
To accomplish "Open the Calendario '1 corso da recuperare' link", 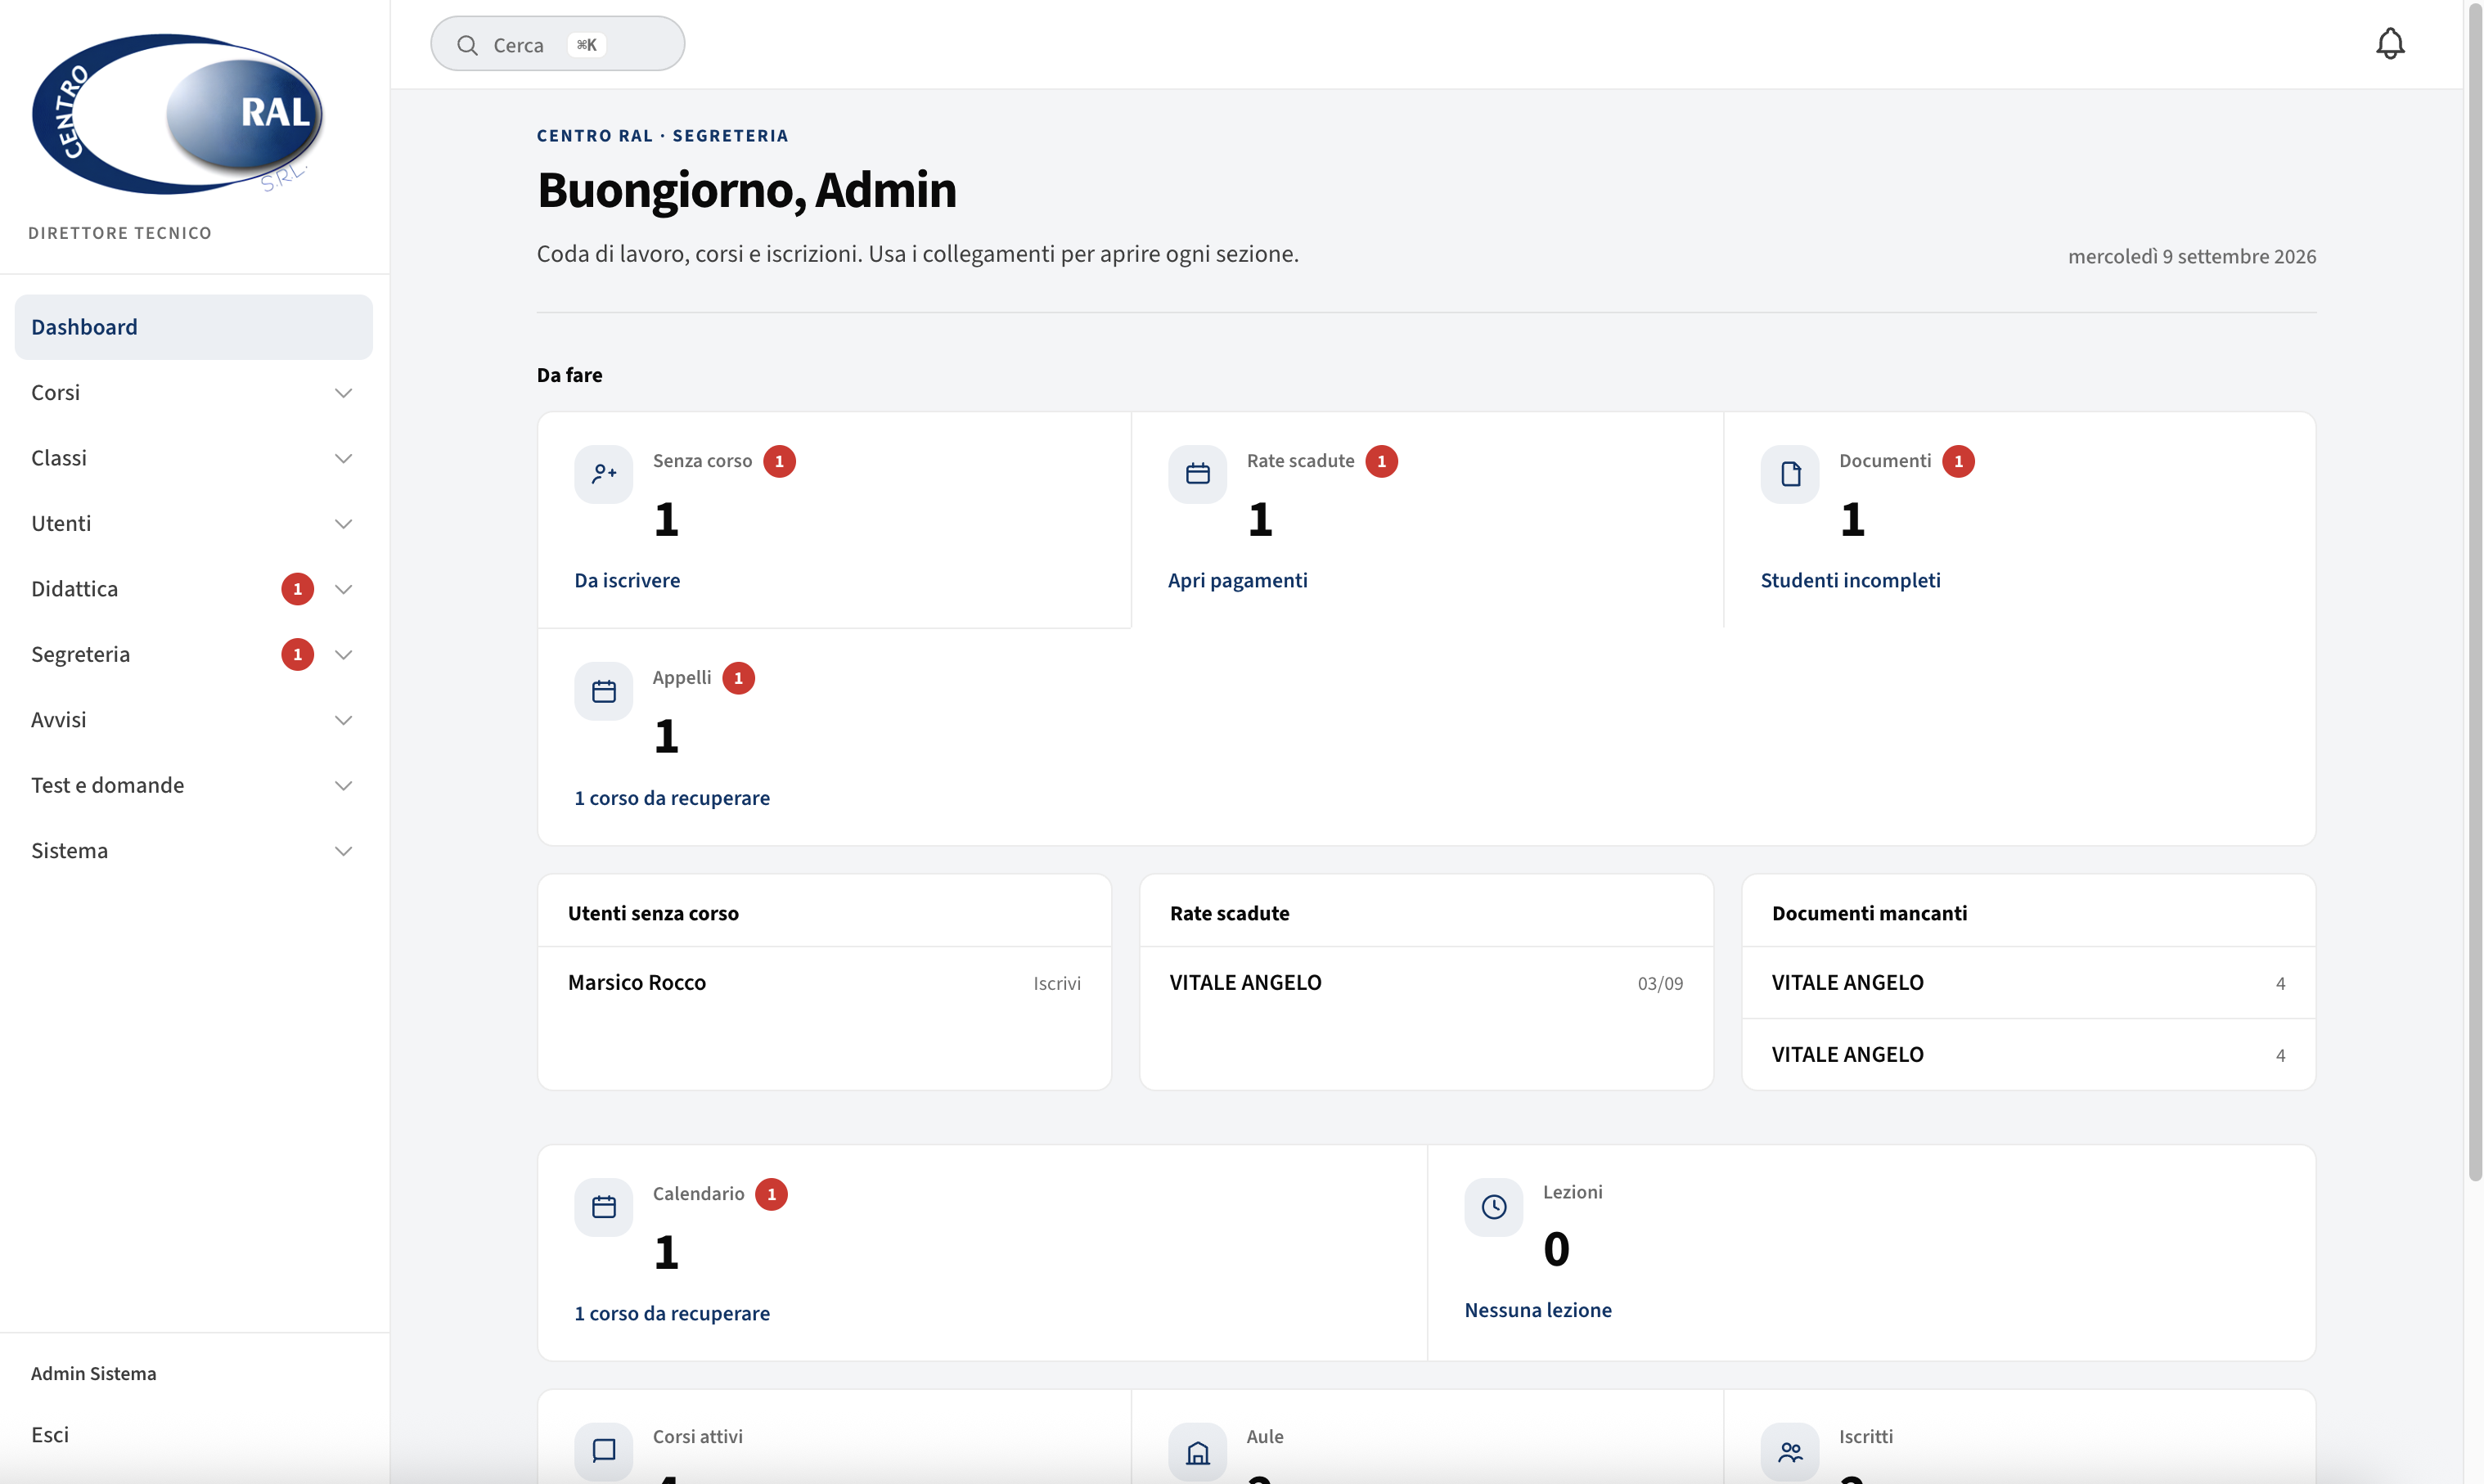I will pos(672,1313).
